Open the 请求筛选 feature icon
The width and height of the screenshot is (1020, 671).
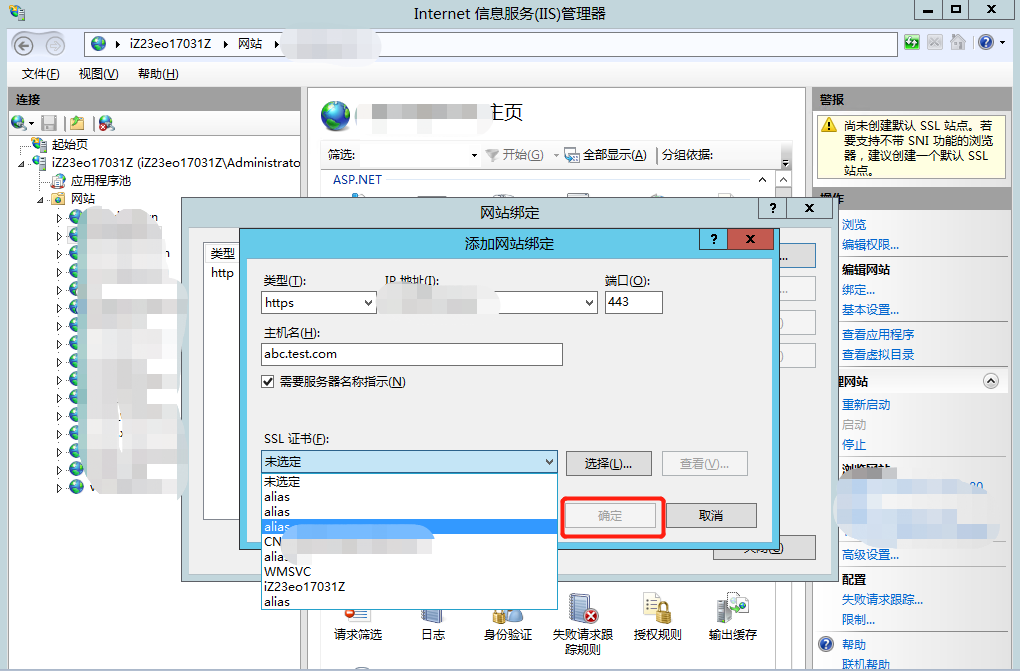pyautogui.click(x=358, y=614)
